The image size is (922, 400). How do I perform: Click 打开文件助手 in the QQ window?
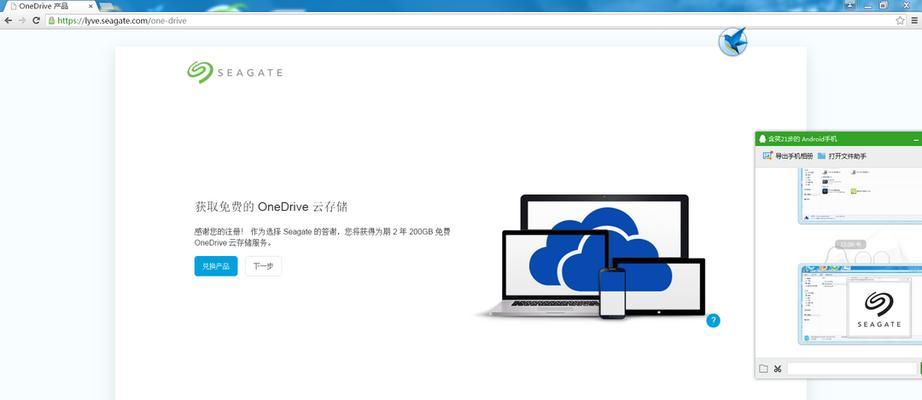pos(841,156)
